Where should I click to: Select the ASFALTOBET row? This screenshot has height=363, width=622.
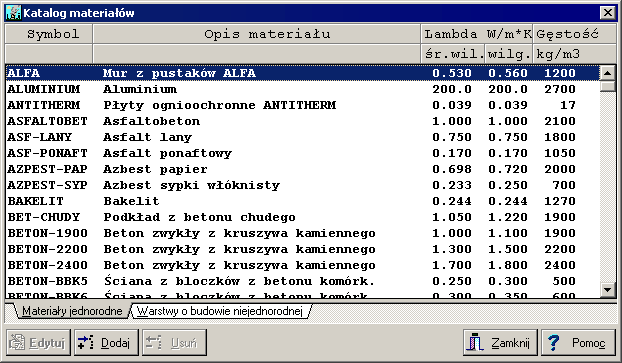point(303,121)
